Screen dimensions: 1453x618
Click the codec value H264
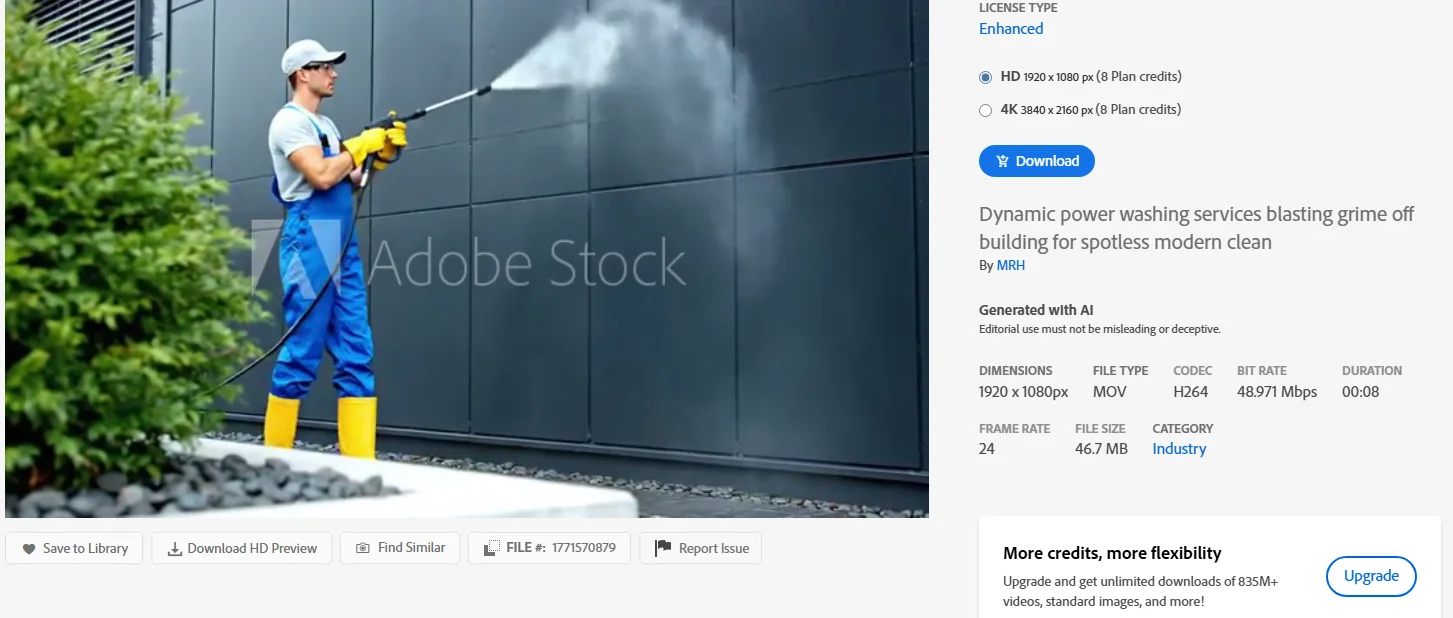(1192, 392)
